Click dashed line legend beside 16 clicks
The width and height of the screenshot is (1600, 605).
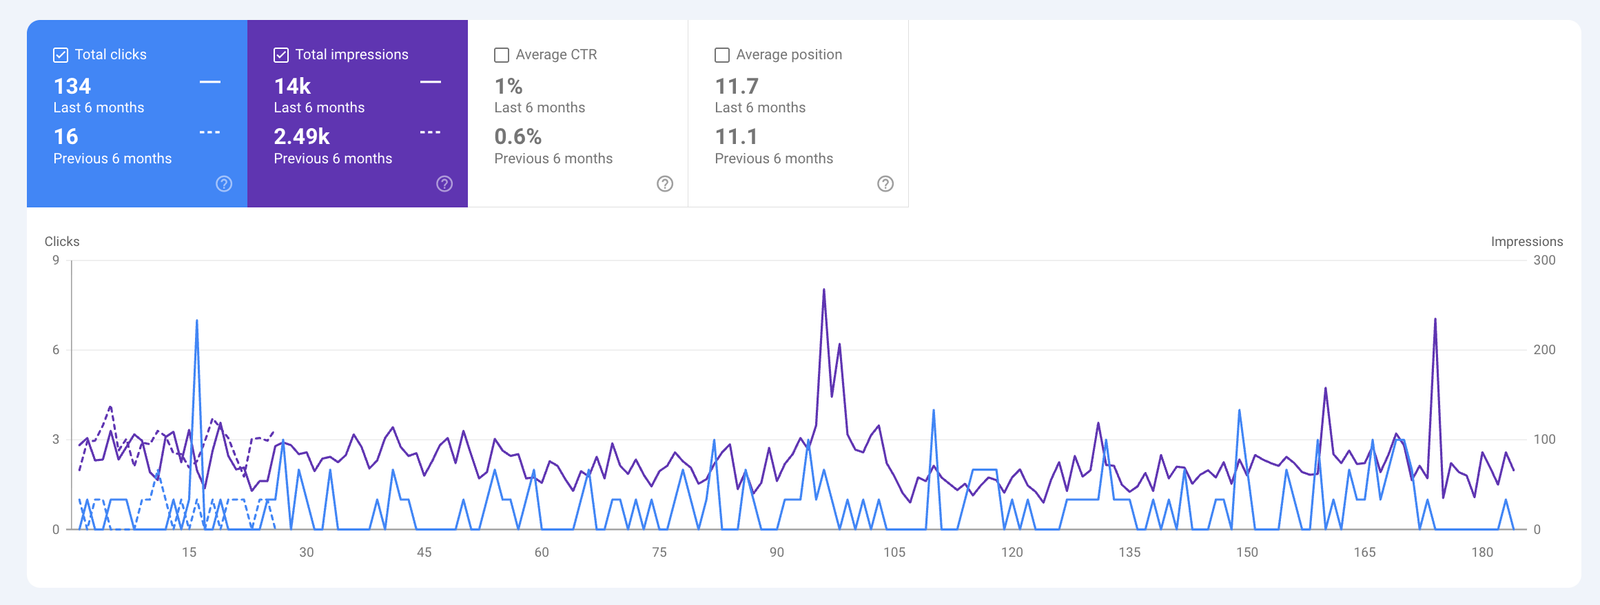coord(210,133)
